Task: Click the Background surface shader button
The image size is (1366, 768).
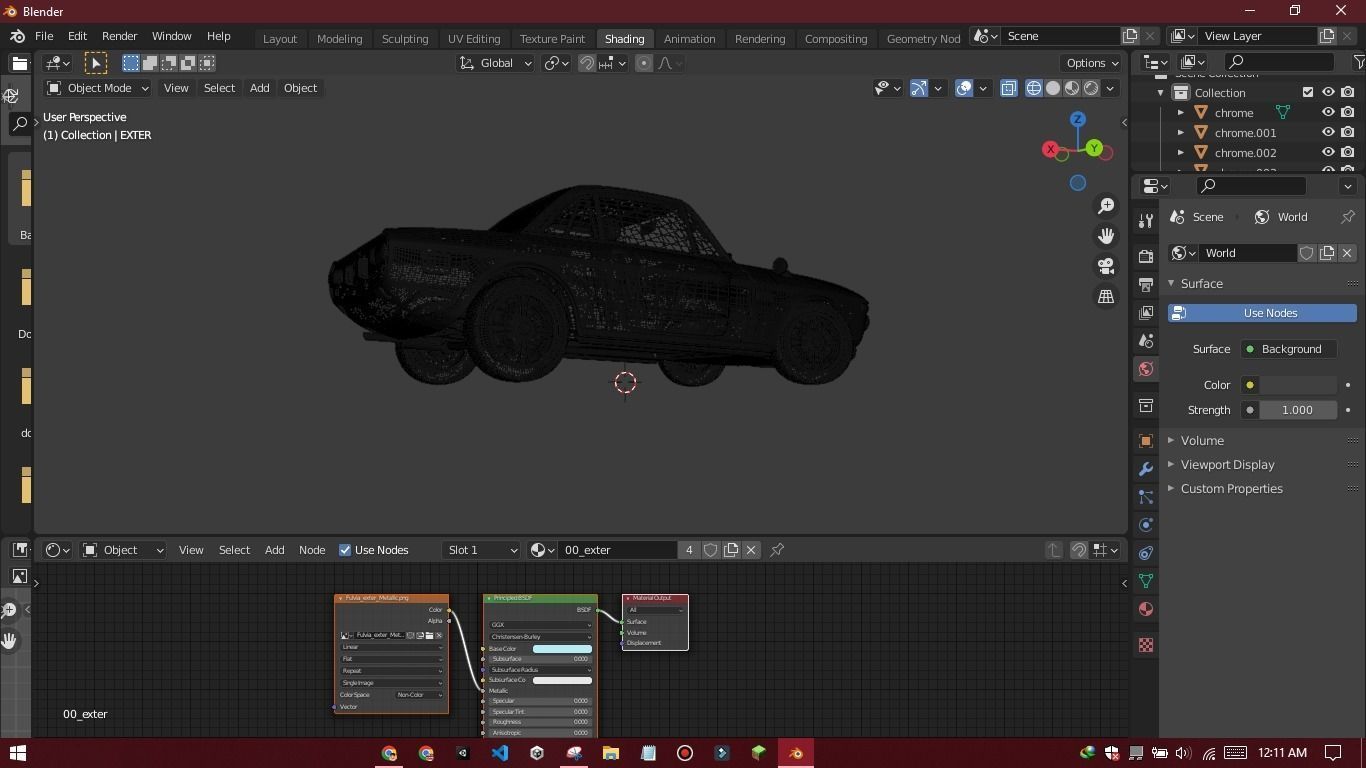Action: 1289,349
